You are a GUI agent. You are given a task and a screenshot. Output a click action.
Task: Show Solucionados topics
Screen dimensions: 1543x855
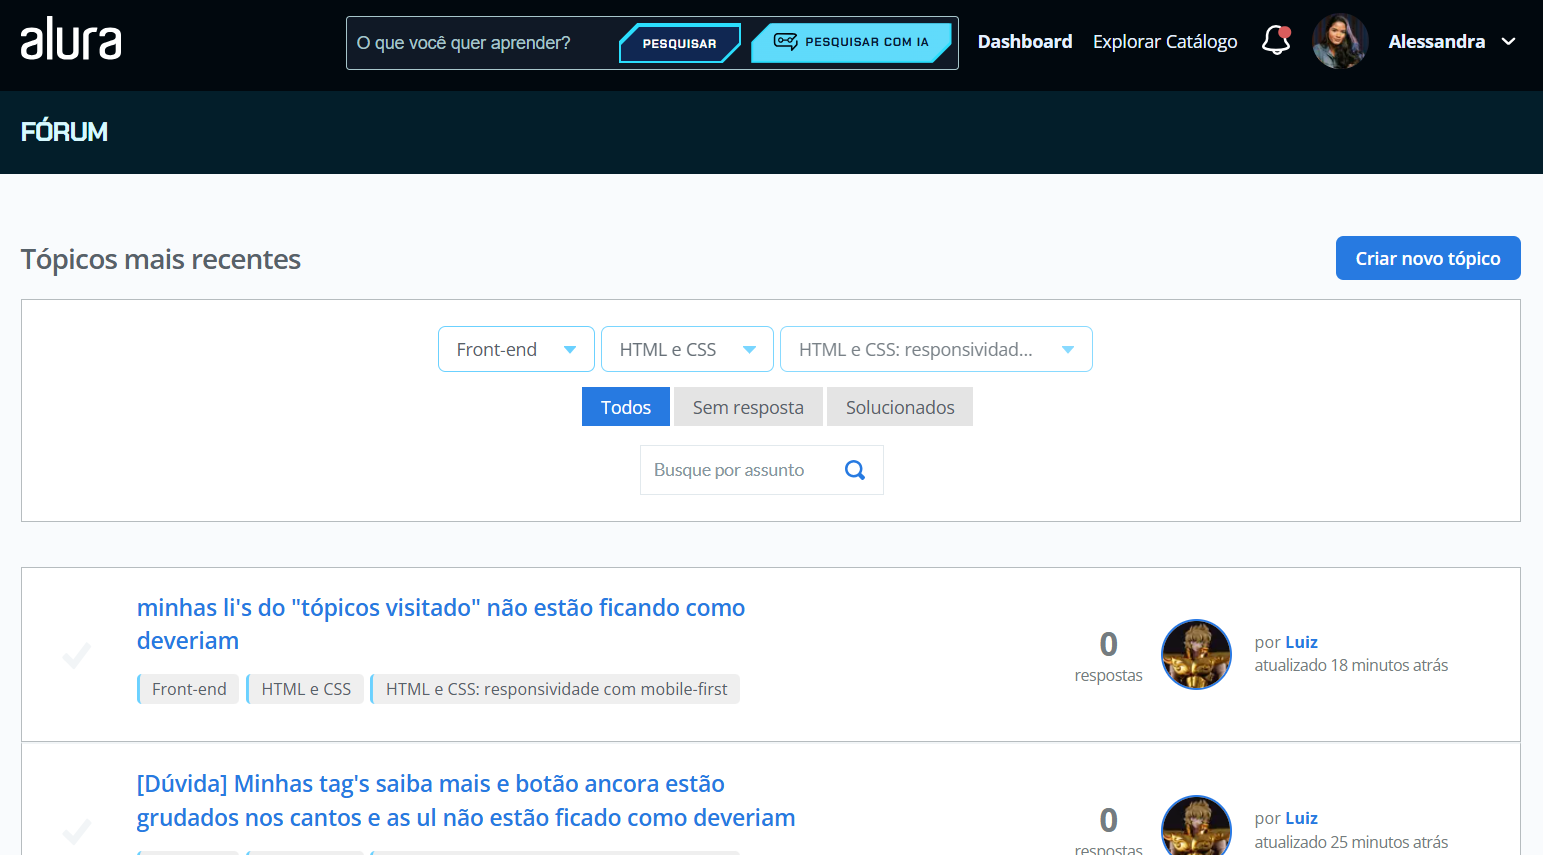900,407
